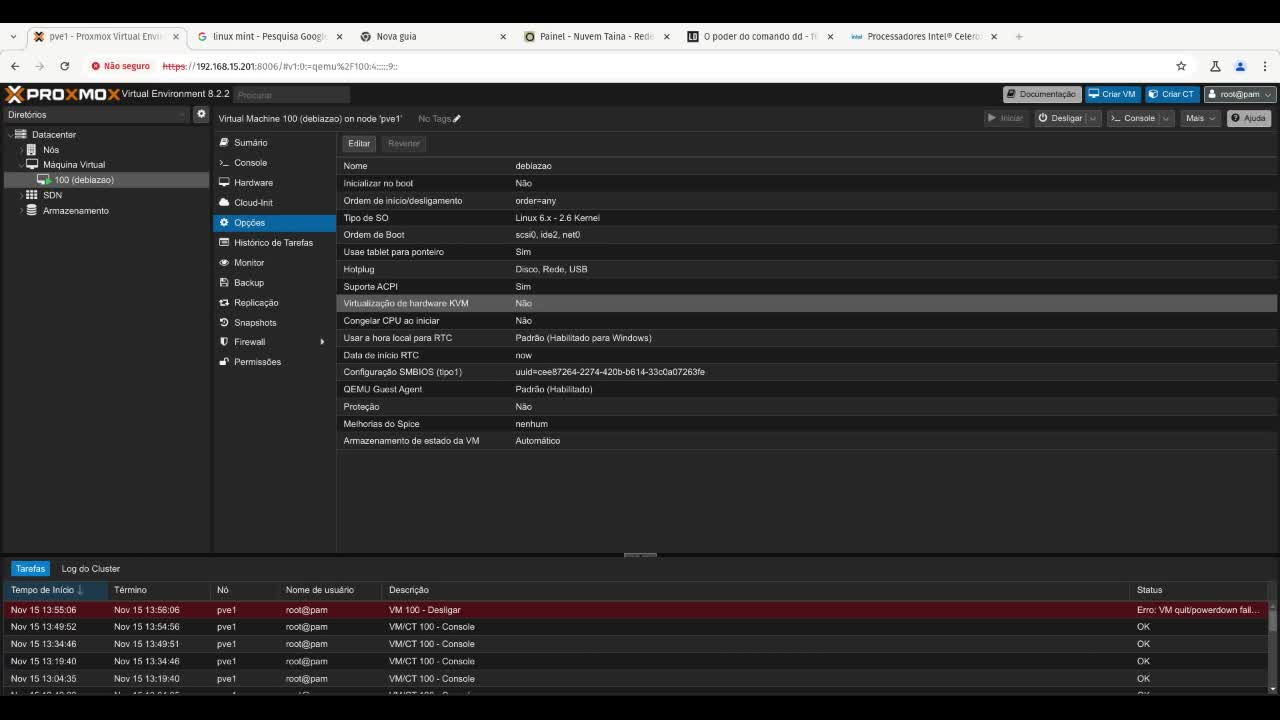Image resolution: width=1280 pixels, height=720 pixels.
Task: Select VM 100 (debiazao) in tree
Action: [84, 180]
